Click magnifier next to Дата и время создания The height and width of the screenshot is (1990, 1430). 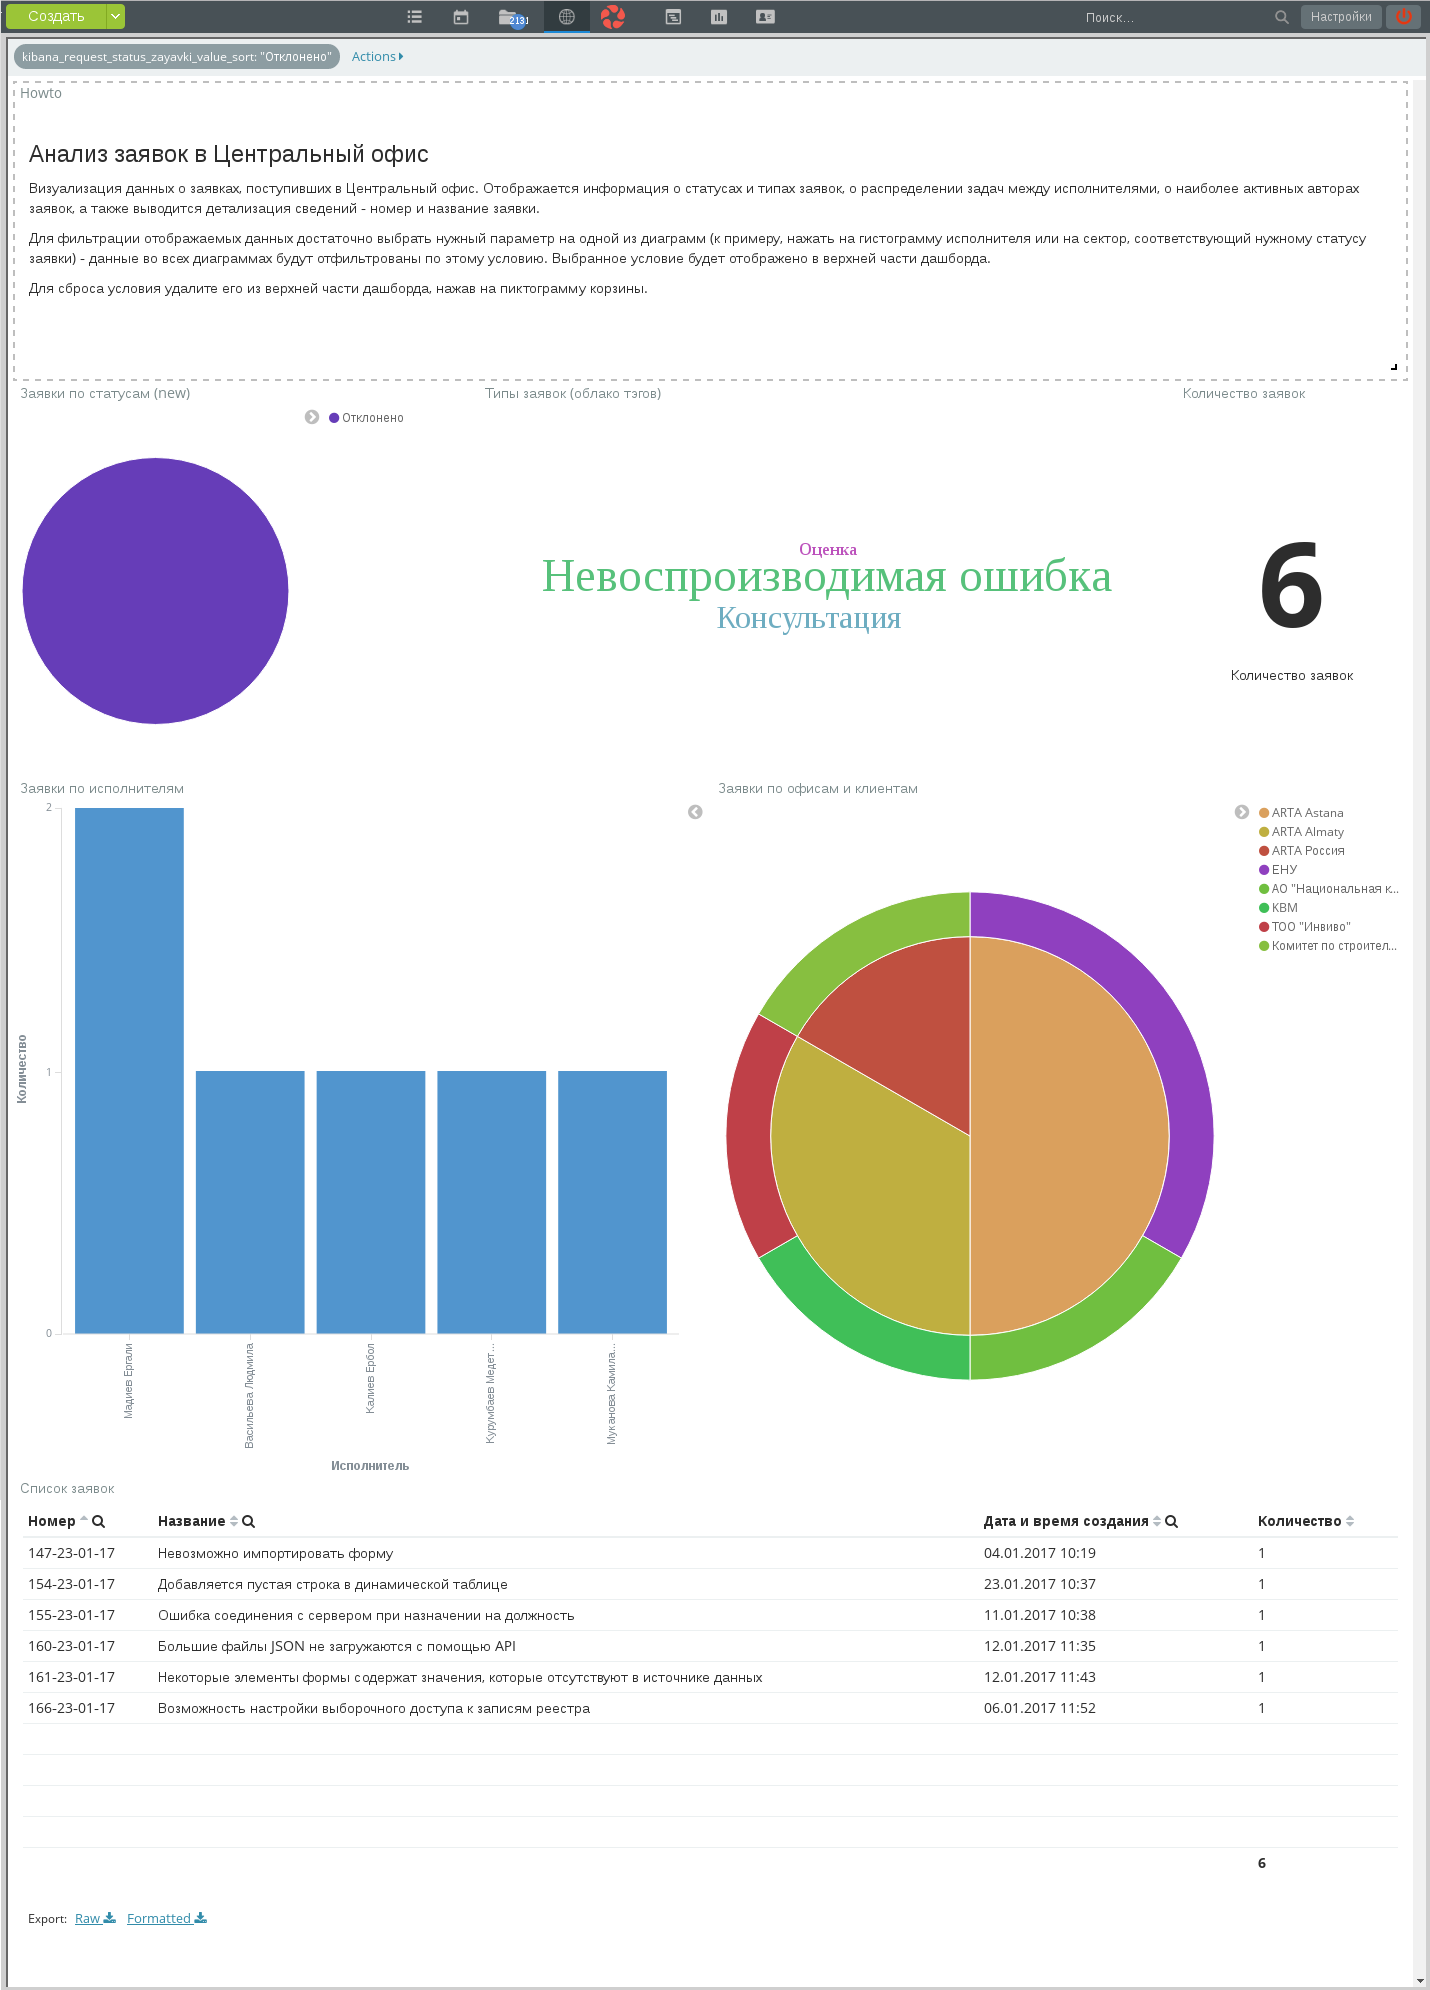(x=1171, y=1521)
